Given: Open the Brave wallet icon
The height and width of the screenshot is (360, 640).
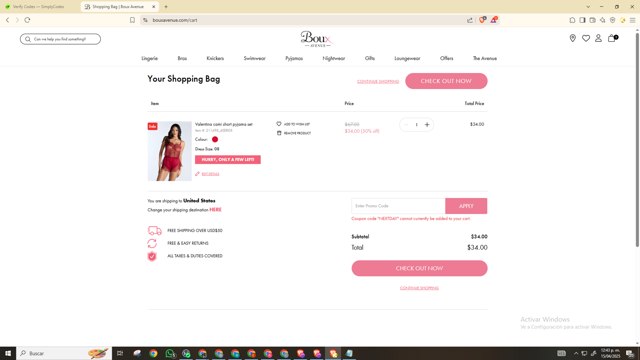Looking at the screenshot, I should [593, 20].
